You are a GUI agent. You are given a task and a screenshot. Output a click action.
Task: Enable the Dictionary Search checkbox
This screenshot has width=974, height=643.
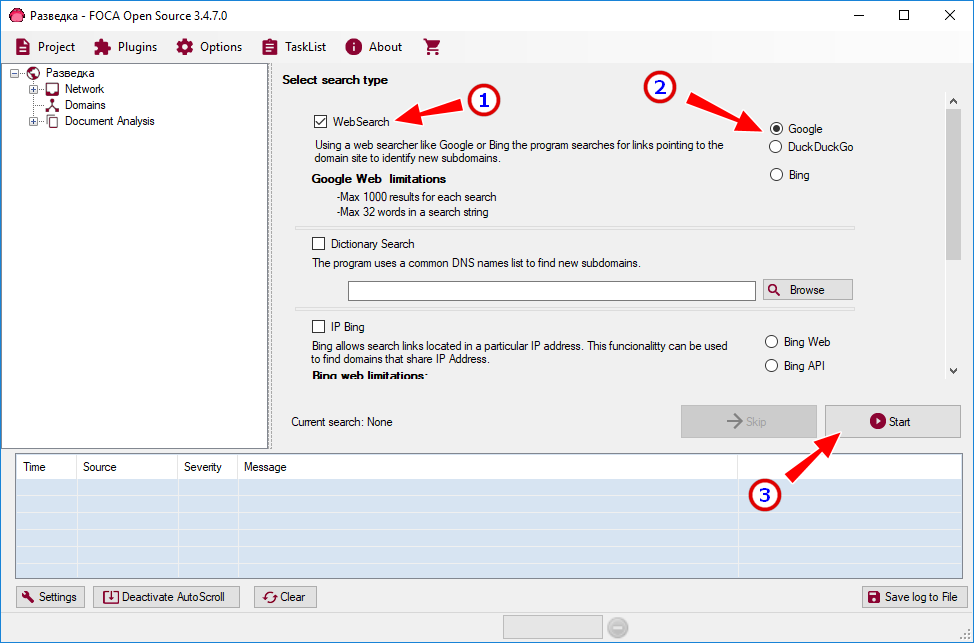319,244
